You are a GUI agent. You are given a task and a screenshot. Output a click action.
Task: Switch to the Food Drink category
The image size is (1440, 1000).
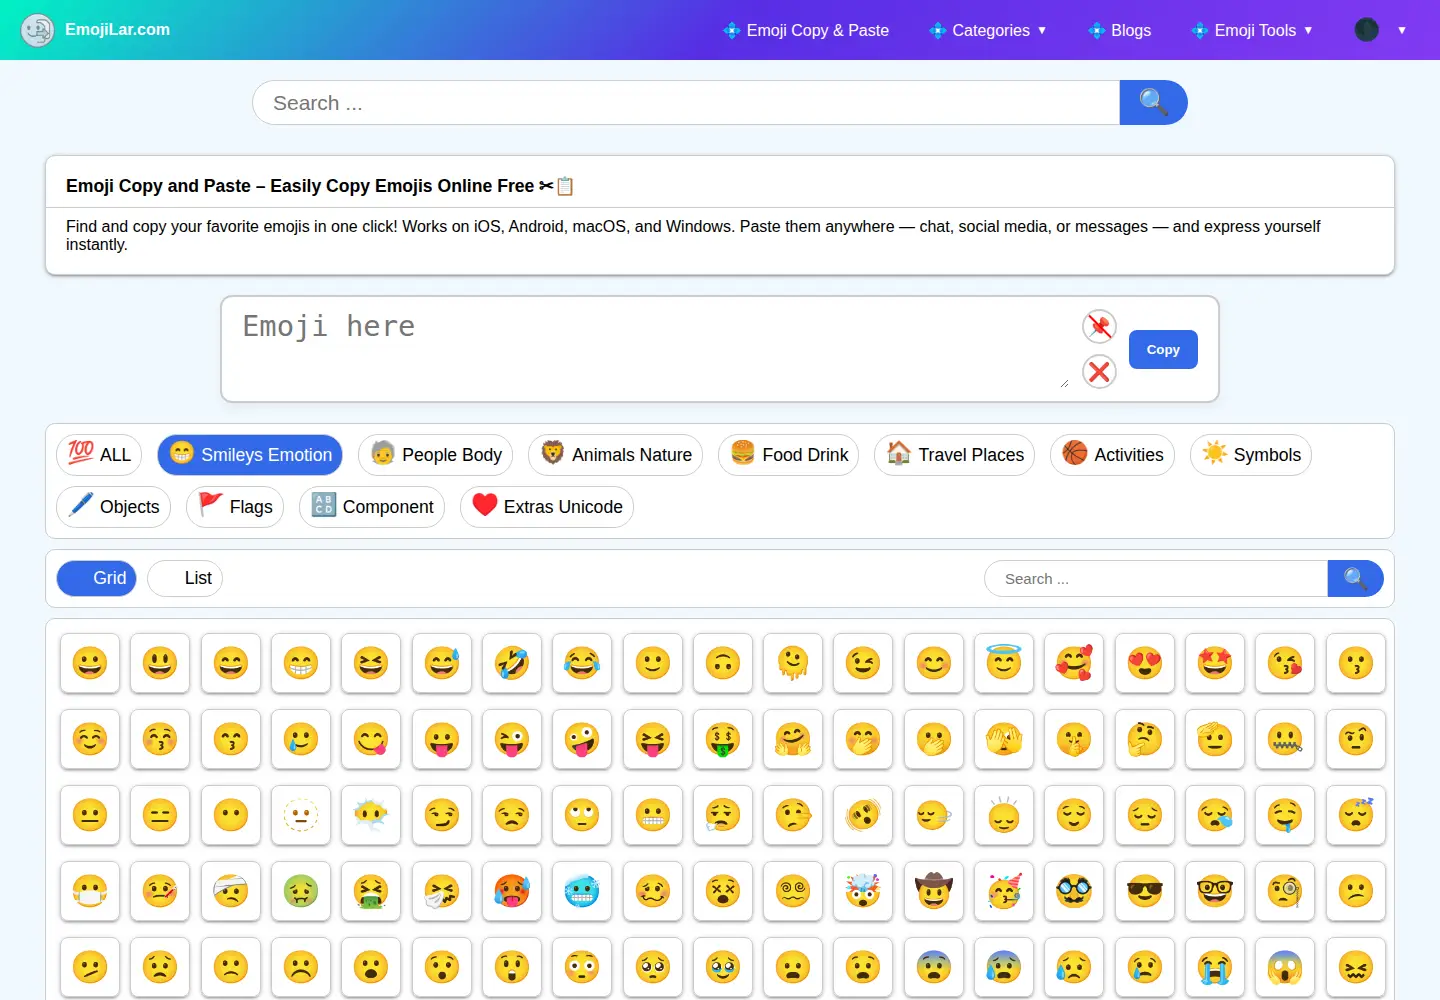789,455
